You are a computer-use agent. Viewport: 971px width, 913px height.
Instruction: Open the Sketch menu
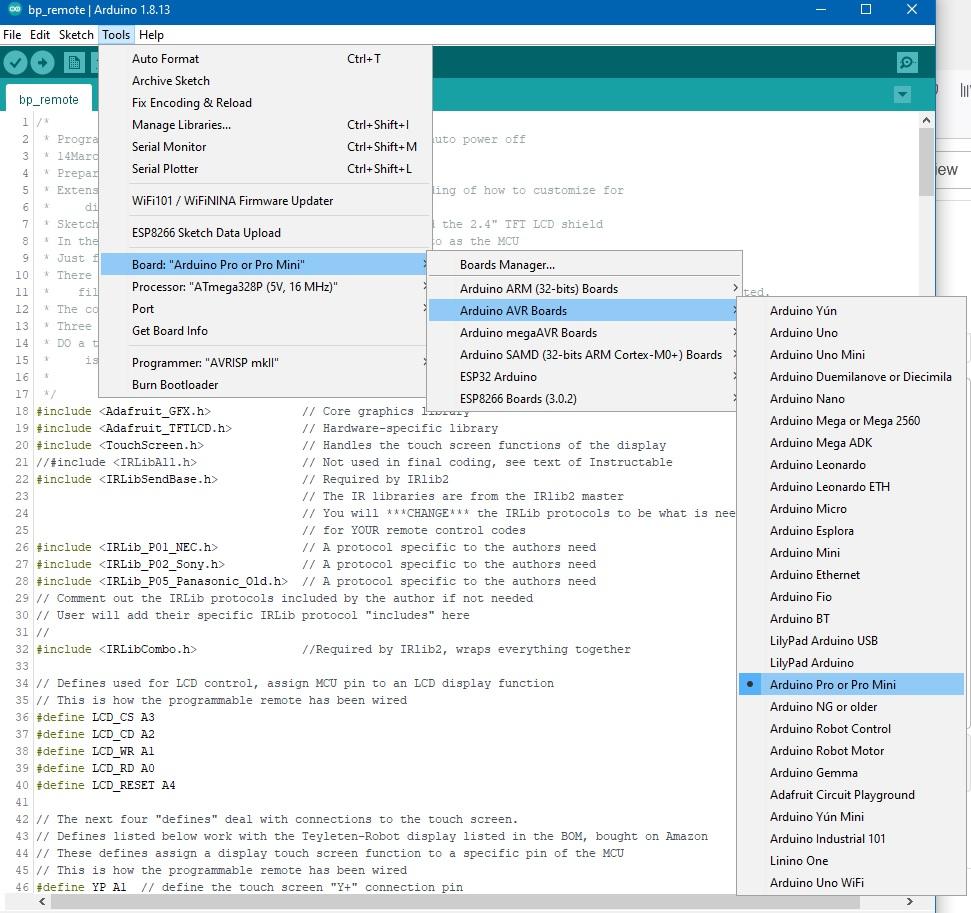(76, 35)
